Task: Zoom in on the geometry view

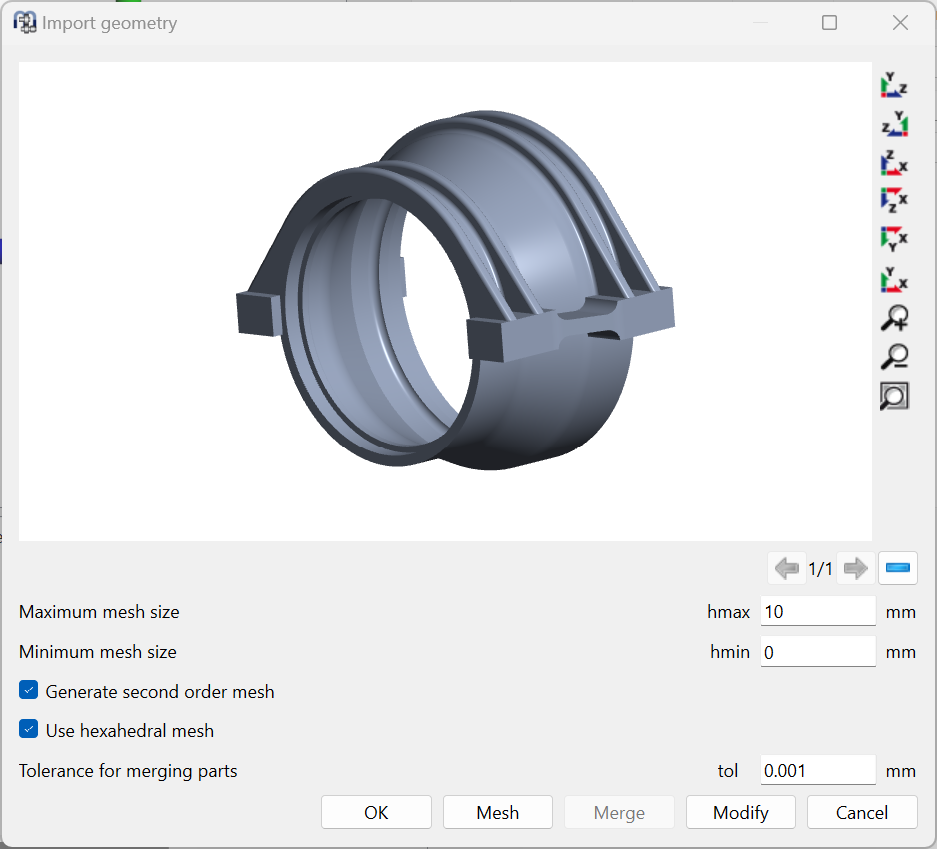Action: pos(894,317)
